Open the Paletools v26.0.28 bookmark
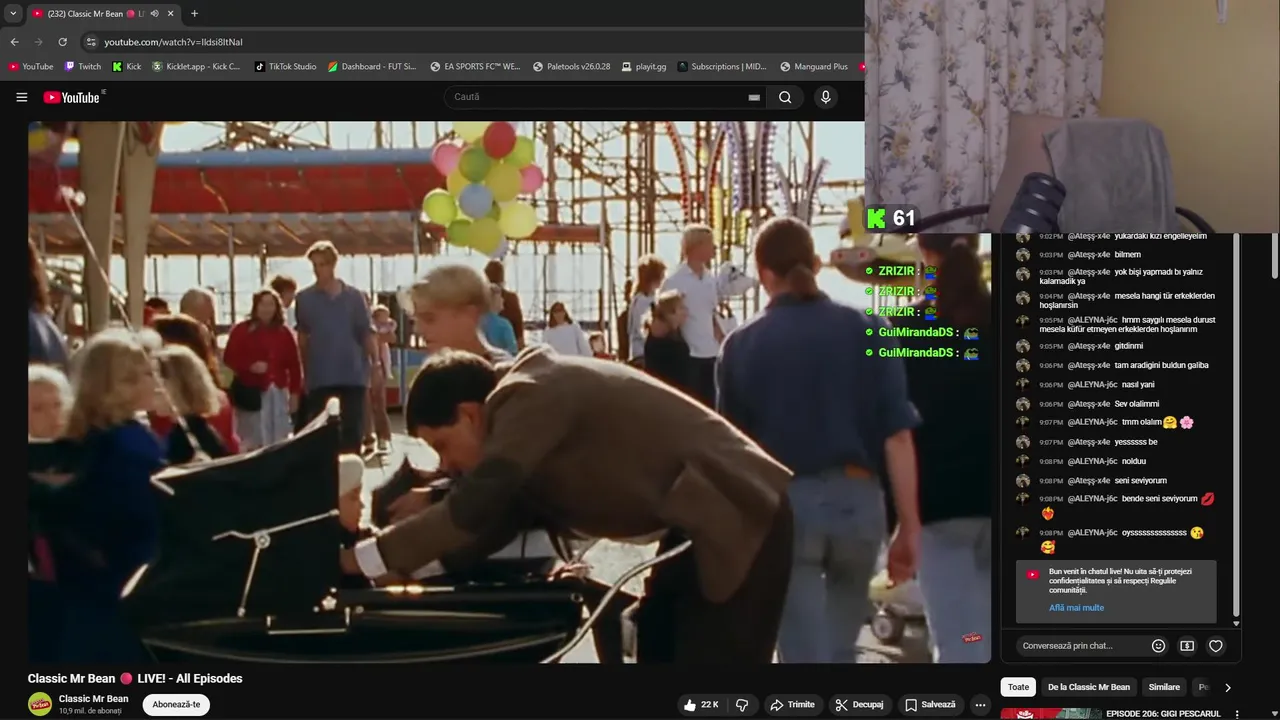The width and height of the screenshot is (1280, 720). coord(571,67)
